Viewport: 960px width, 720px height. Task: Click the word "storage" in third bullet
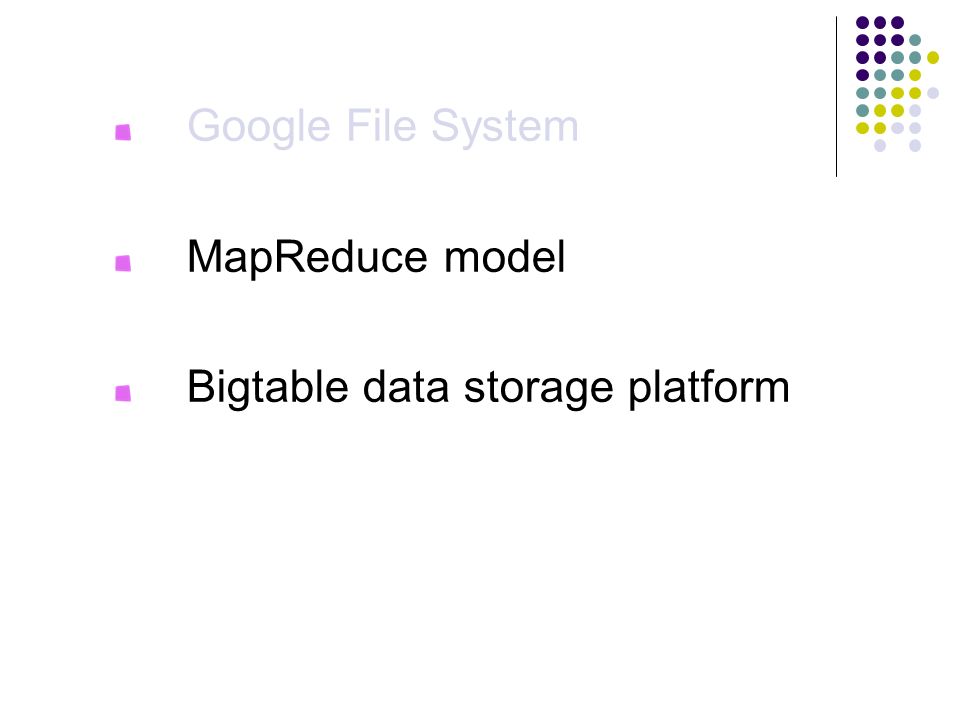(539, 389)
